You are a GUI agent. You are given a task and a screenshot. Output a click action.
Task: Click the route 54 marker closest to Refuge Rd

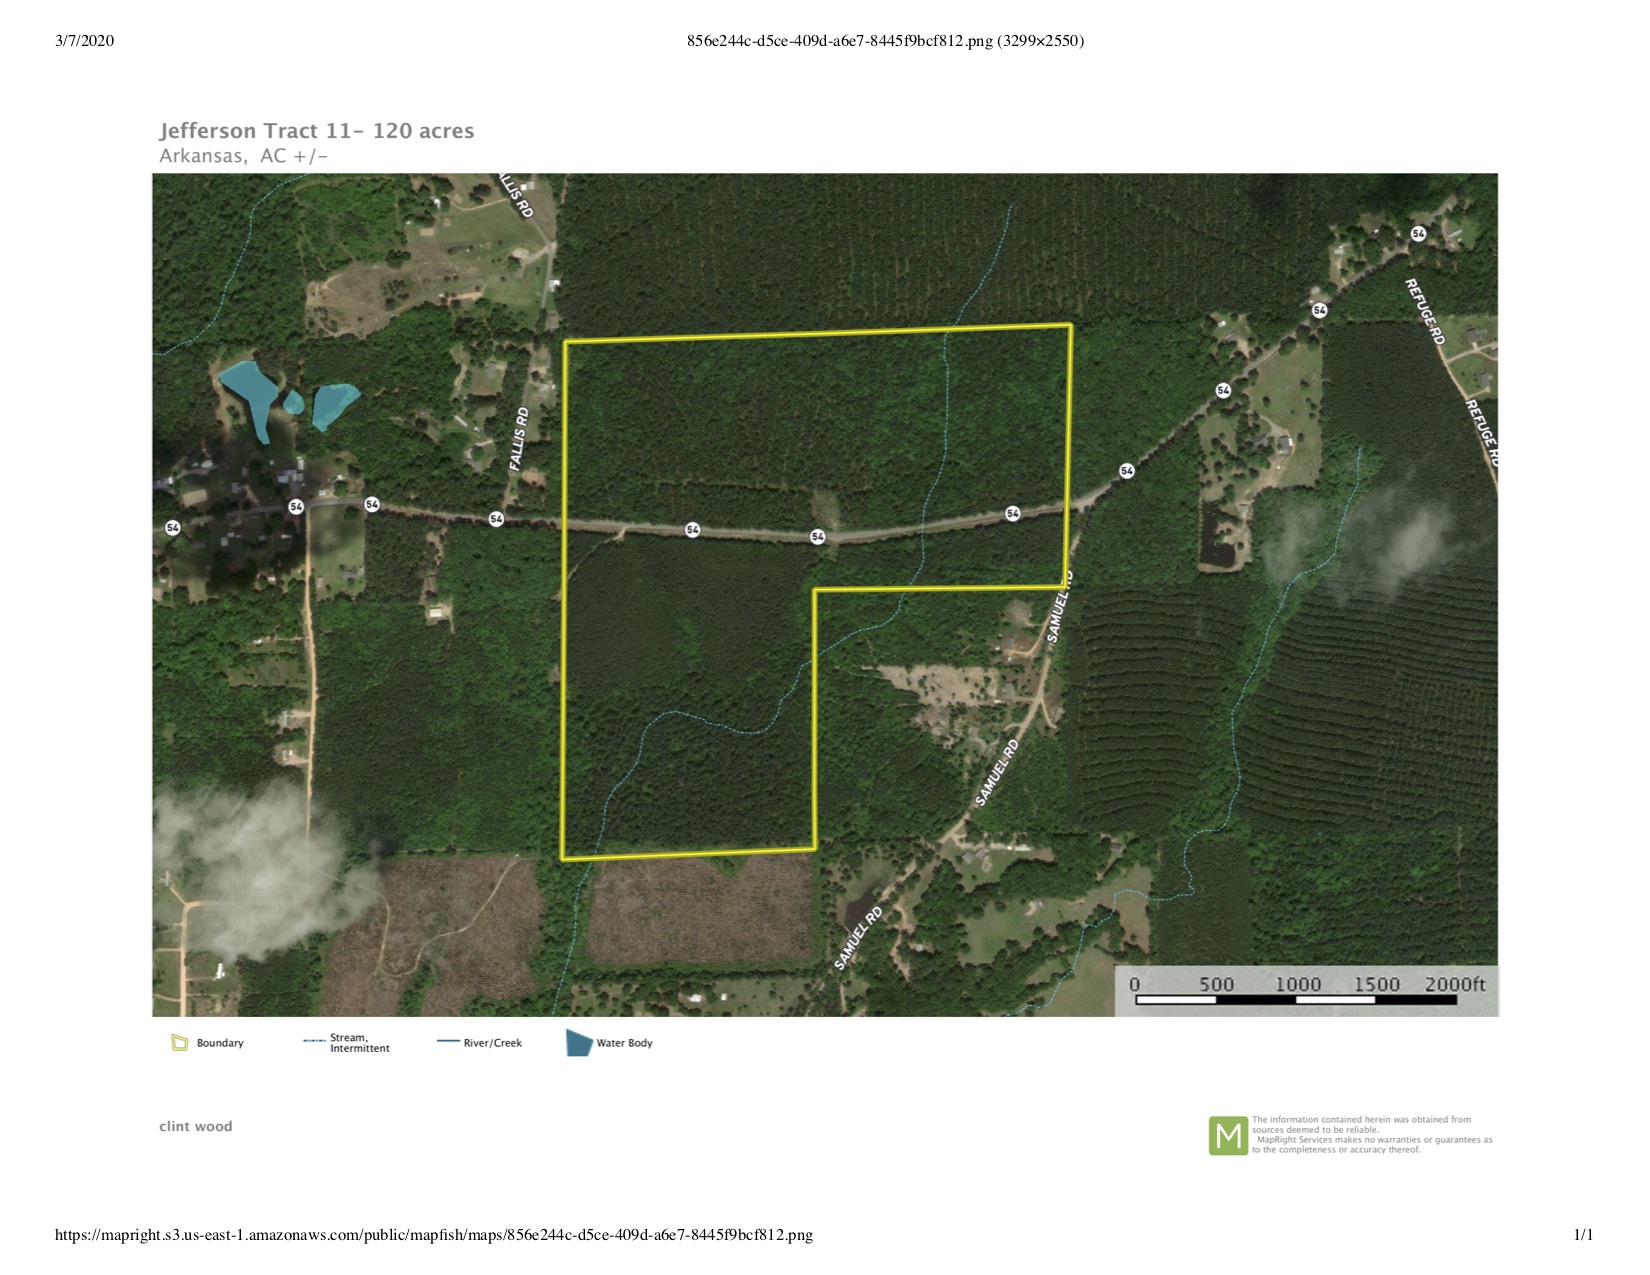point(1418,233)
